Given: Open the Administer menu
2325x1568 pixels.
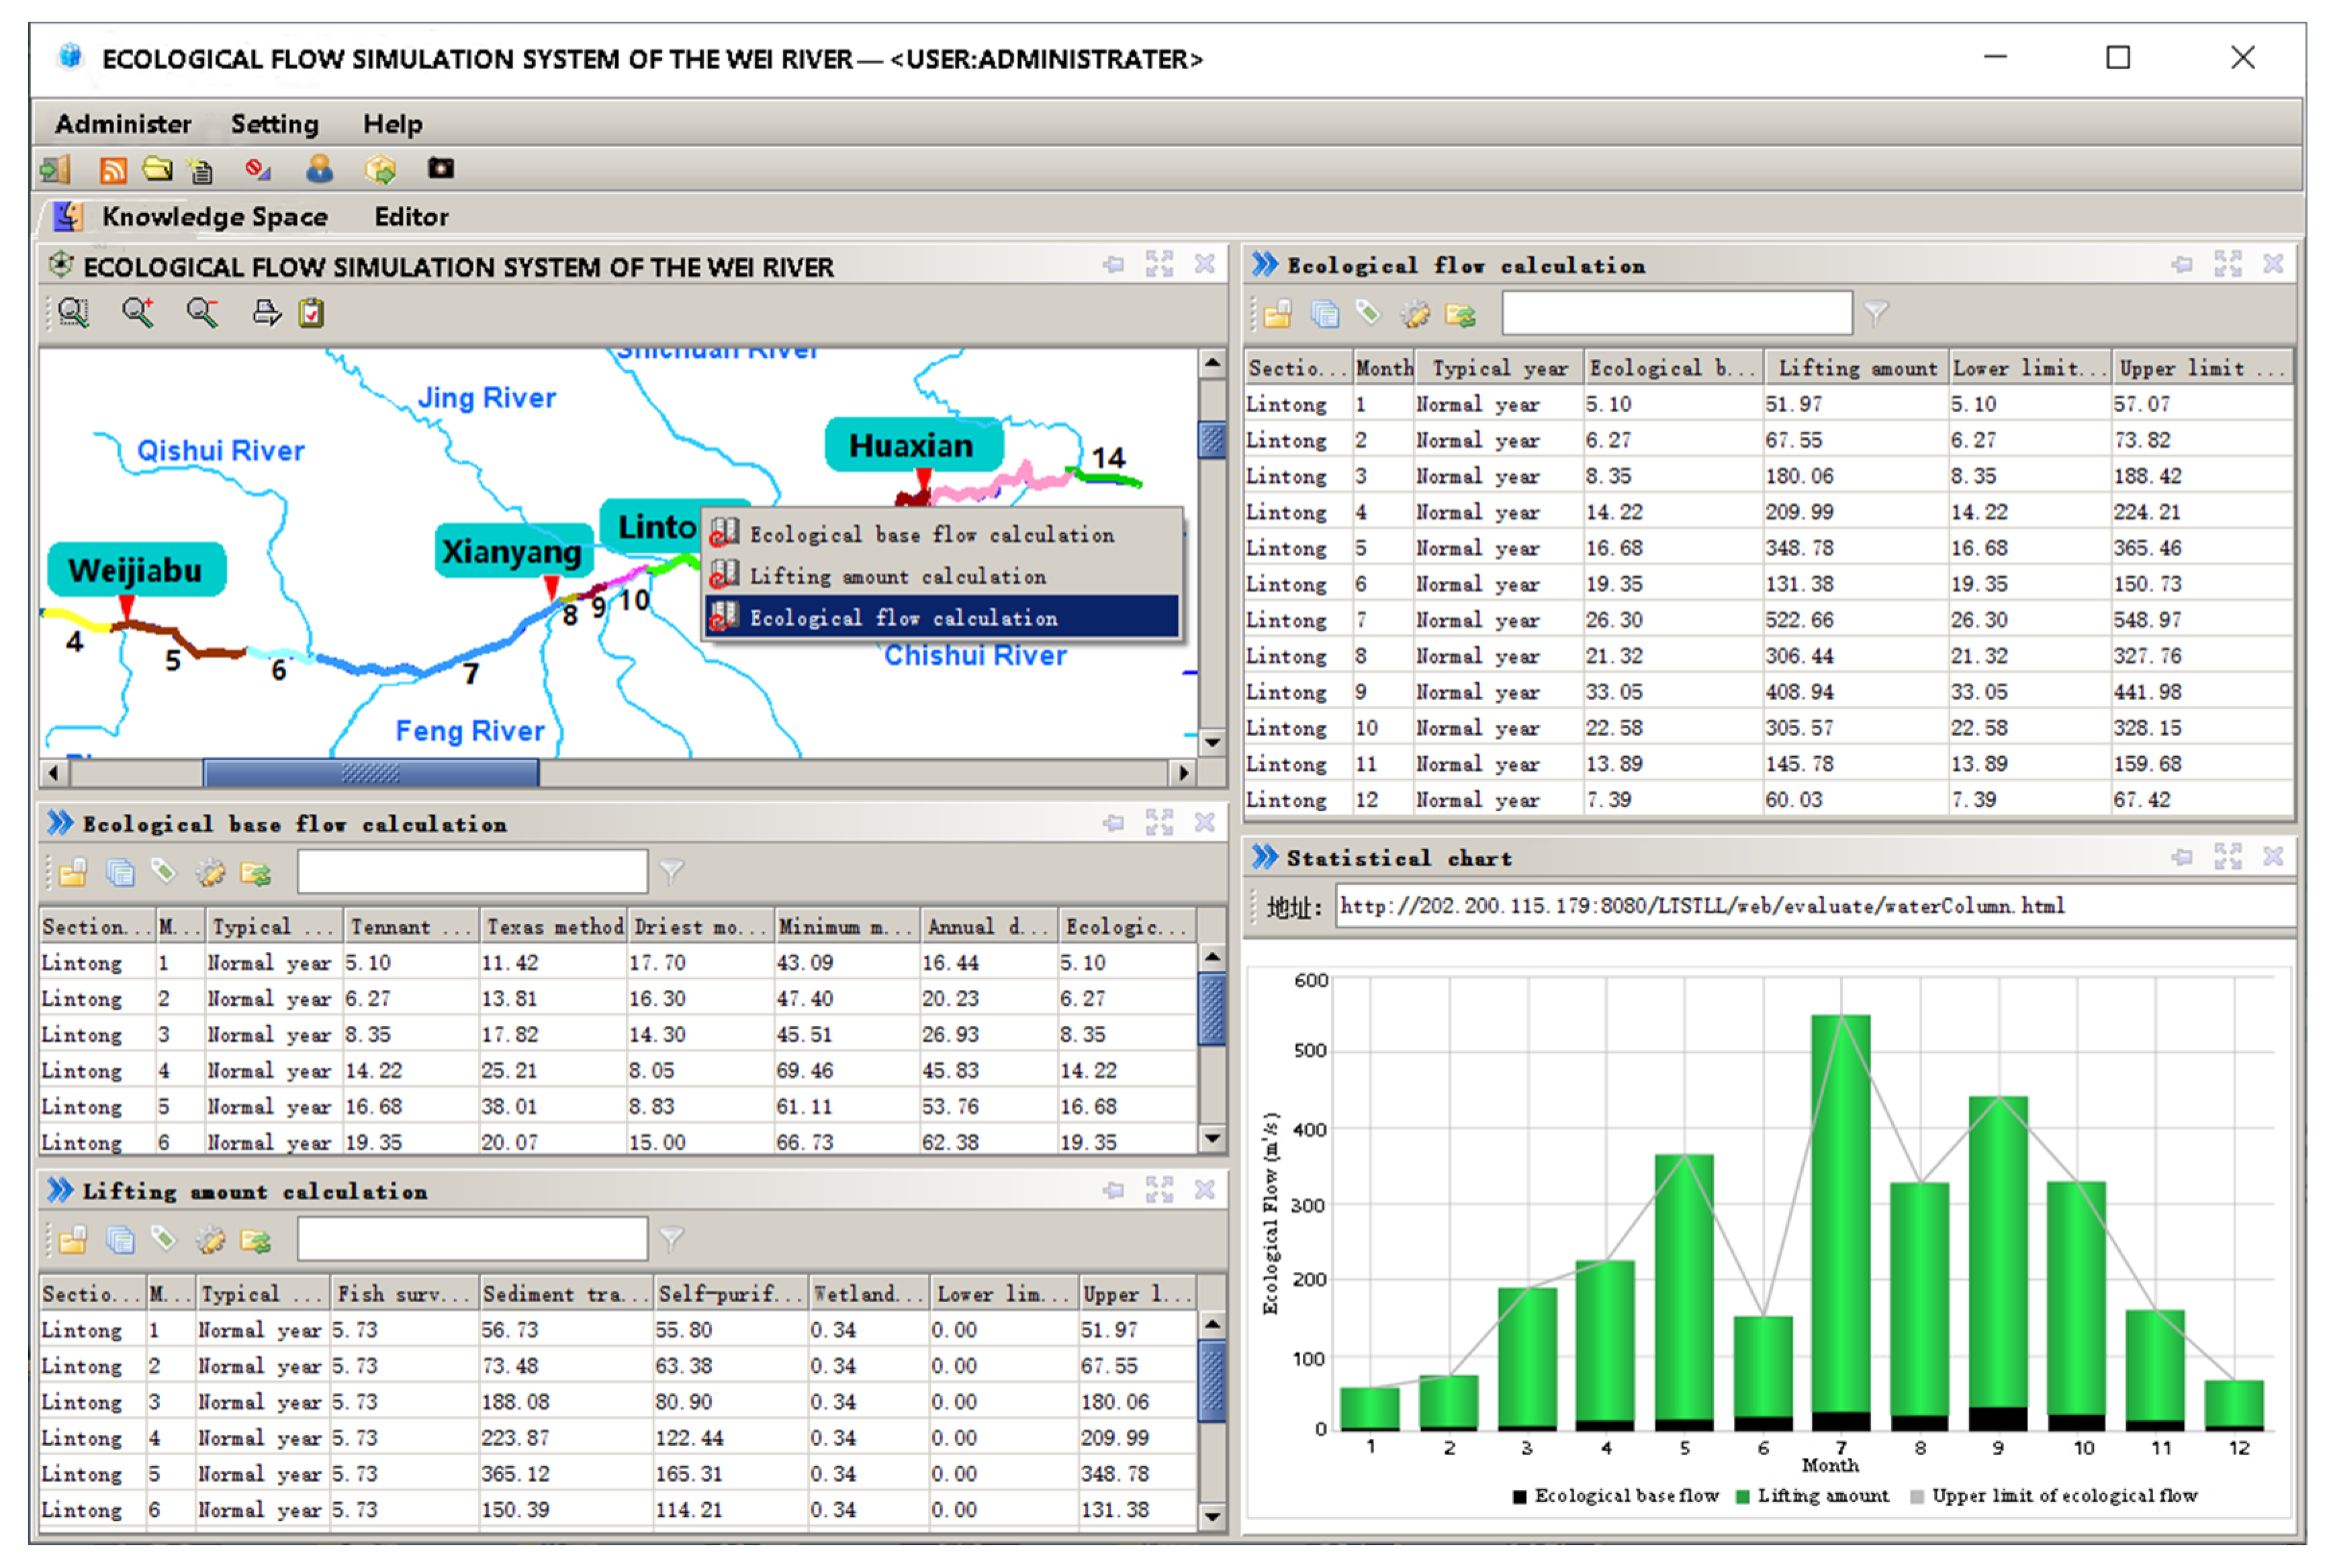Looking at the screenshot, I should click(123, 124).
